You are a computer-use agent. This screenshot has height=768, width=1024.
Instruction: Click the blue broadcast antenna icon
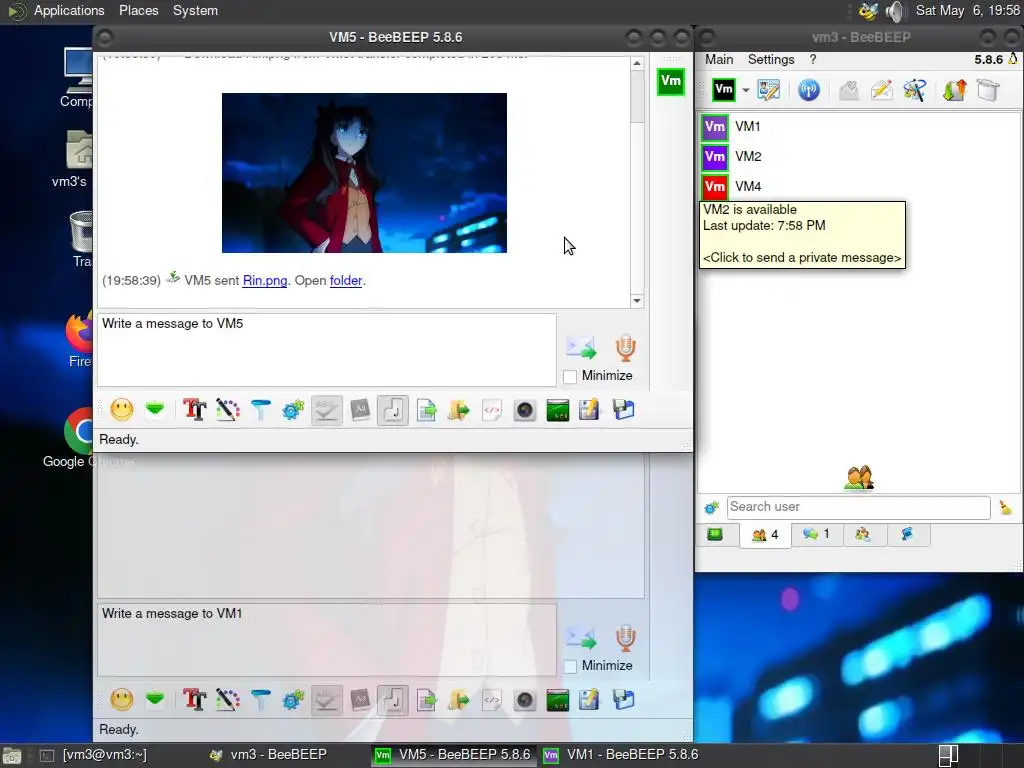(x=808, y=90)
